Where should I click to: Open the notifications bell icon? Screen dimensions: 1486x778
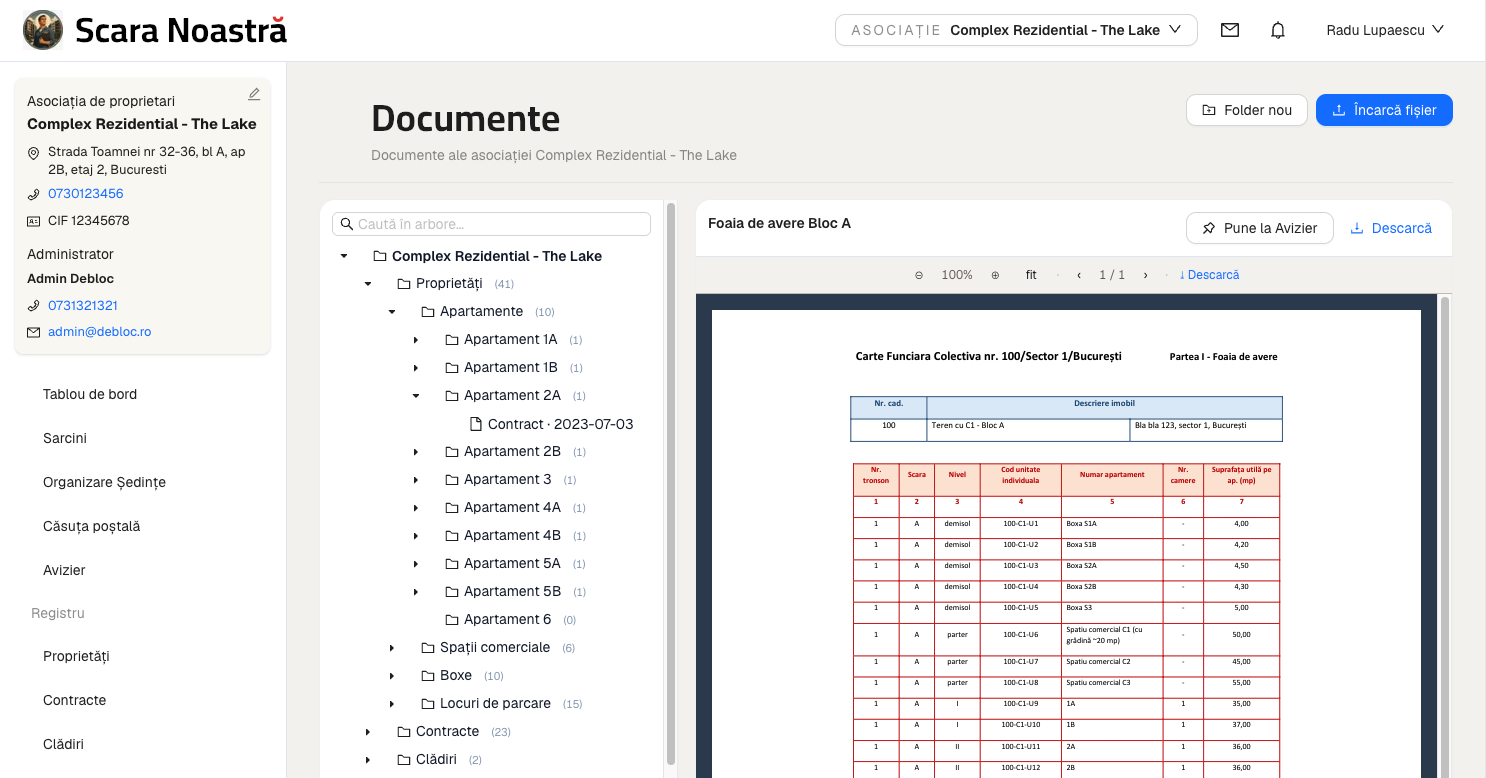pos(1278,30)
